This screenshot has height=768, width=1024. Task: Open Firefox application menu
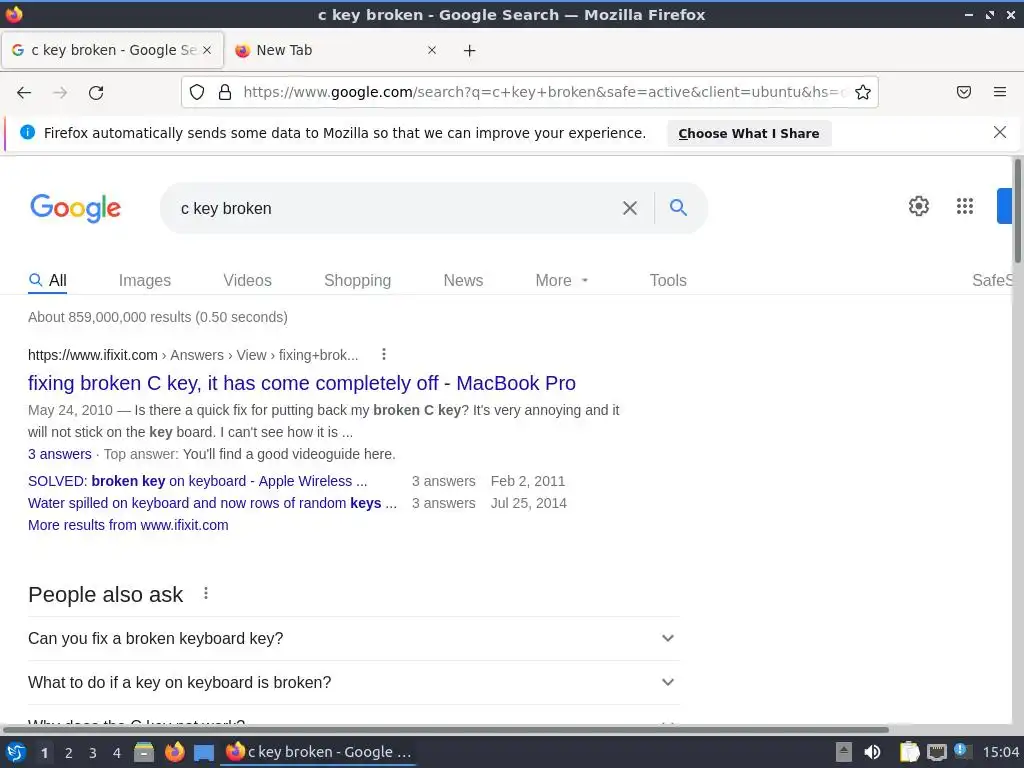click(x=1000, y=92)
